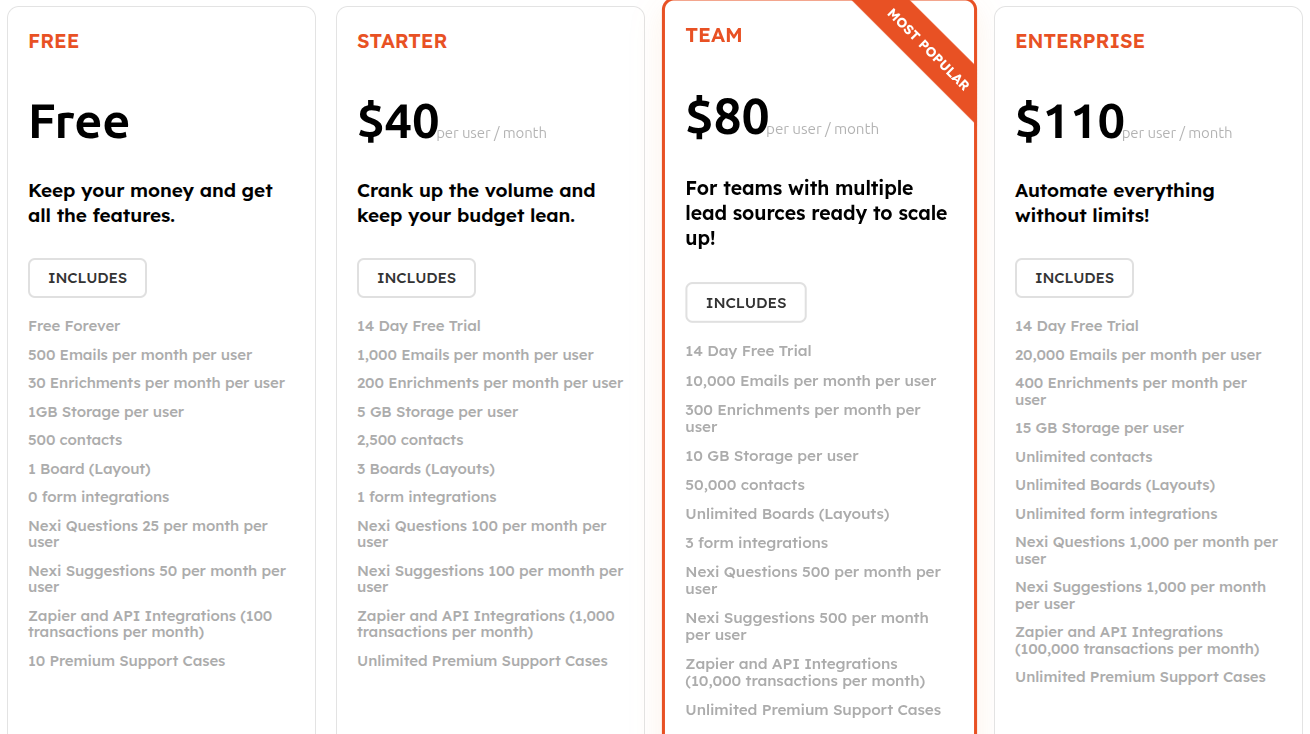This screenshot has width=1310, height=734.
Task: Select Unlimited contacts under ENTERPRISE
Action: pyautogui.click(x=1083, y=456)
